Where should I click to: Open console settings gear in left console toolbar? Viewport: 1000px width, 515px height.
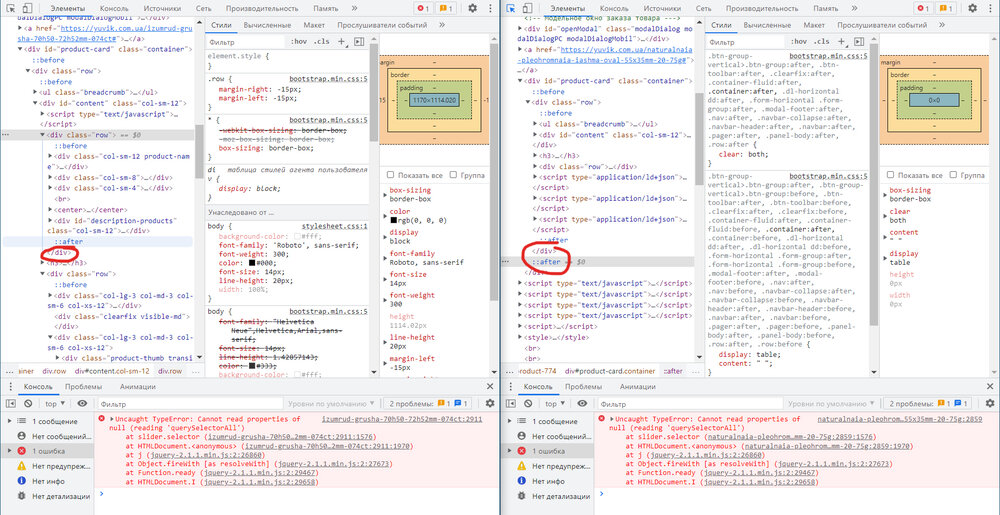(x=490, y=403)
